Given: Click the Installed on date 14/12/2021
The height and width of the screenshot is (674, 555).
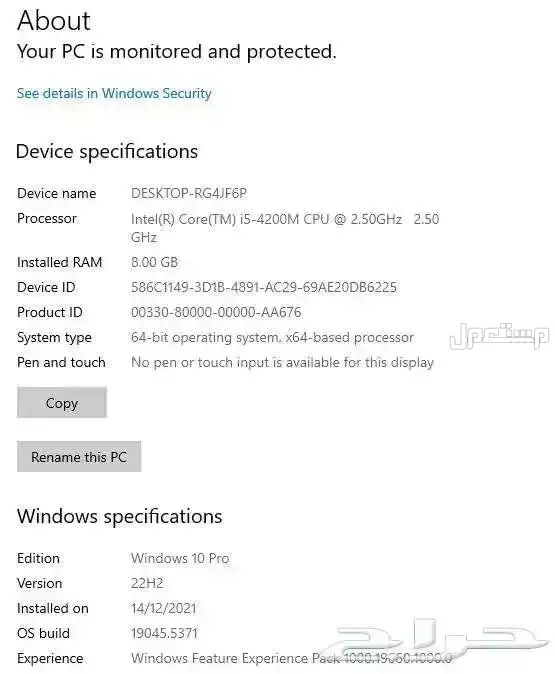Looking at the screenshot, I should click(163, 608).
